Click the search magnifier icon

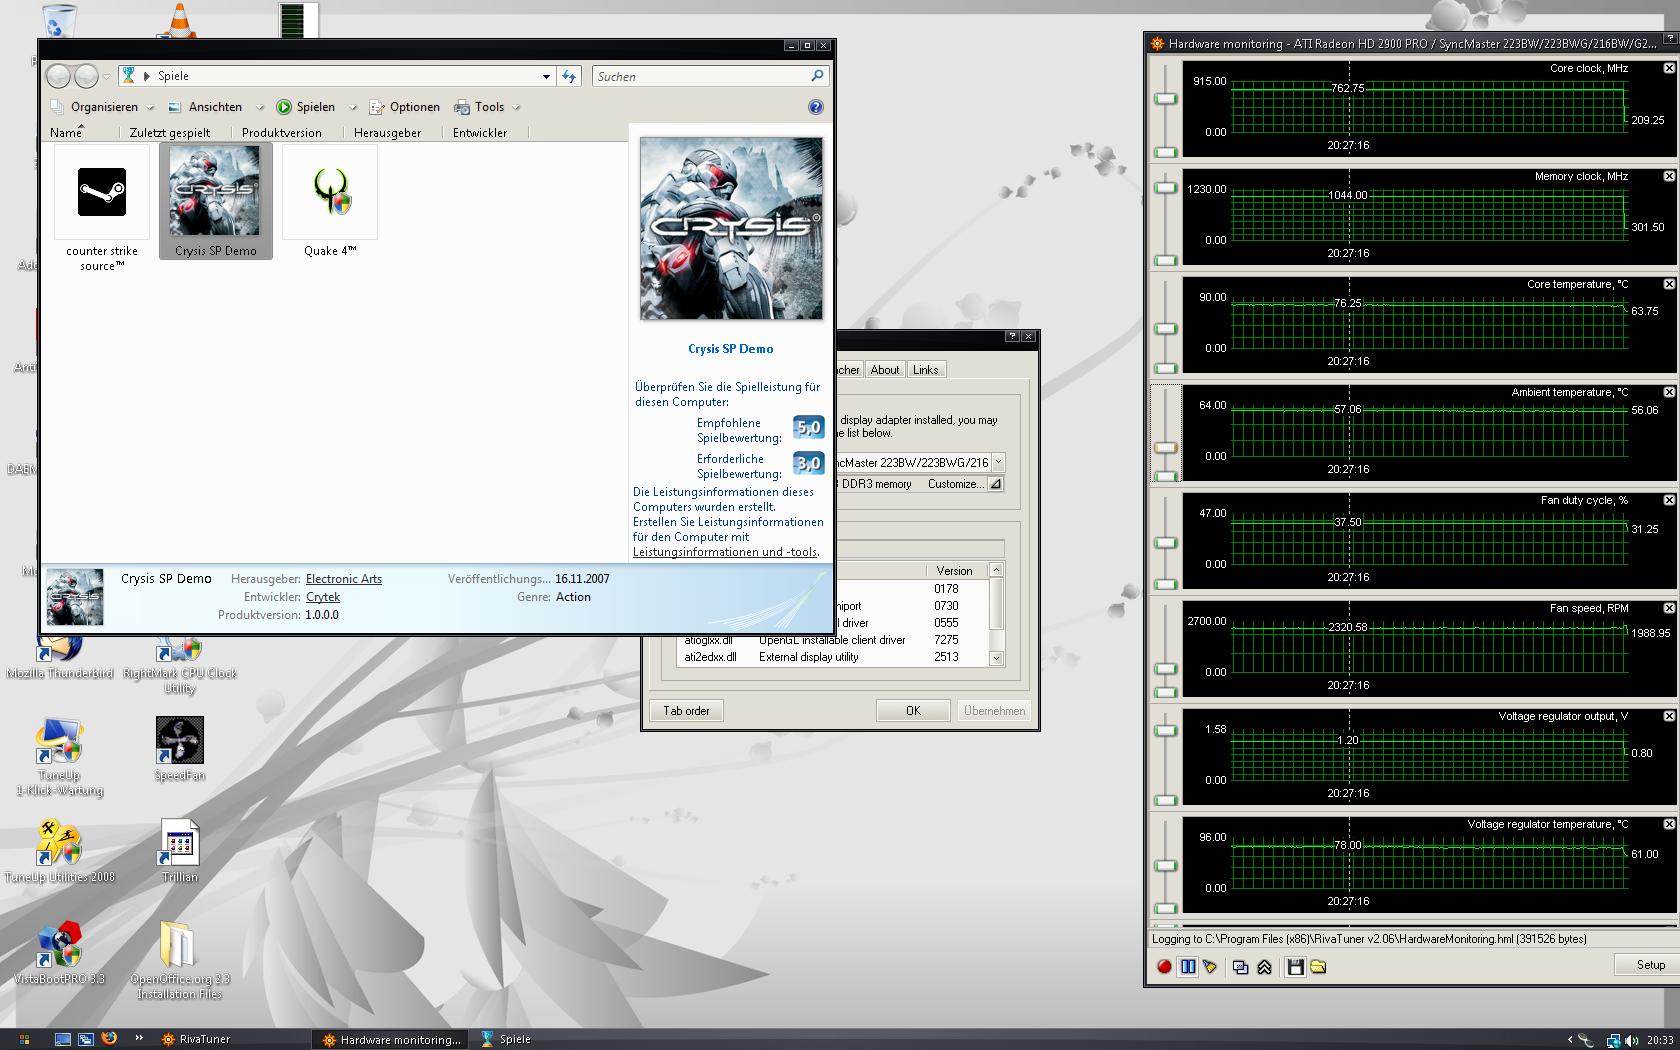[817, 76]
